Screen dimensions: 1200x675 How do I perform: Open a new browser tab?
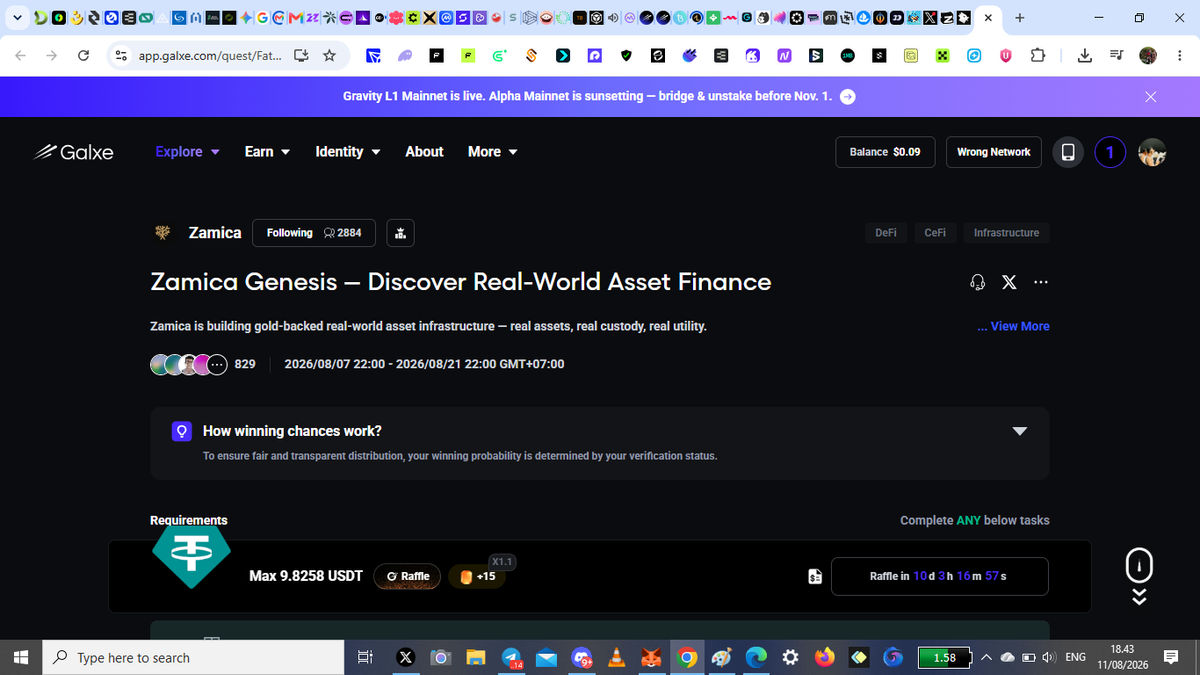(1020, 18)
